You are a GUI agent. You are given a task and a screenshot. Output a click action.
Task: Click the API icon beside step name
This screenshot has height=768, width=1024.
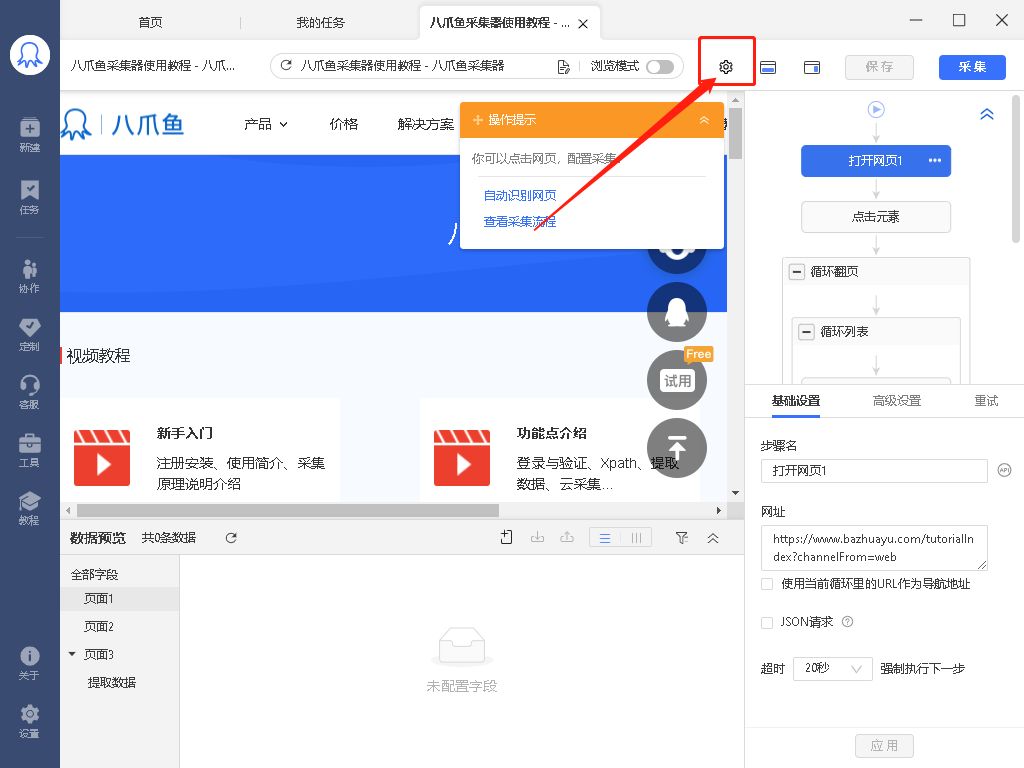(x=1004, y=470)
